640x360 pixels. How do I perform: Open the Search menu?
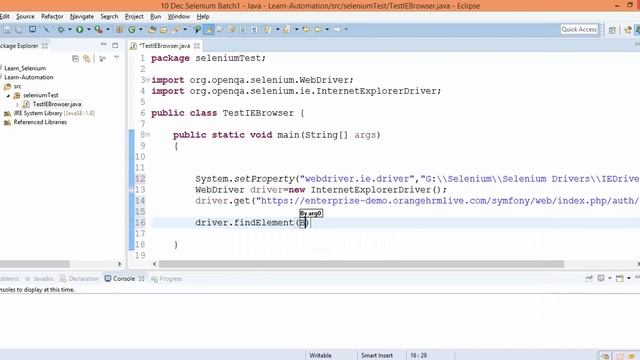pos(109,16)
